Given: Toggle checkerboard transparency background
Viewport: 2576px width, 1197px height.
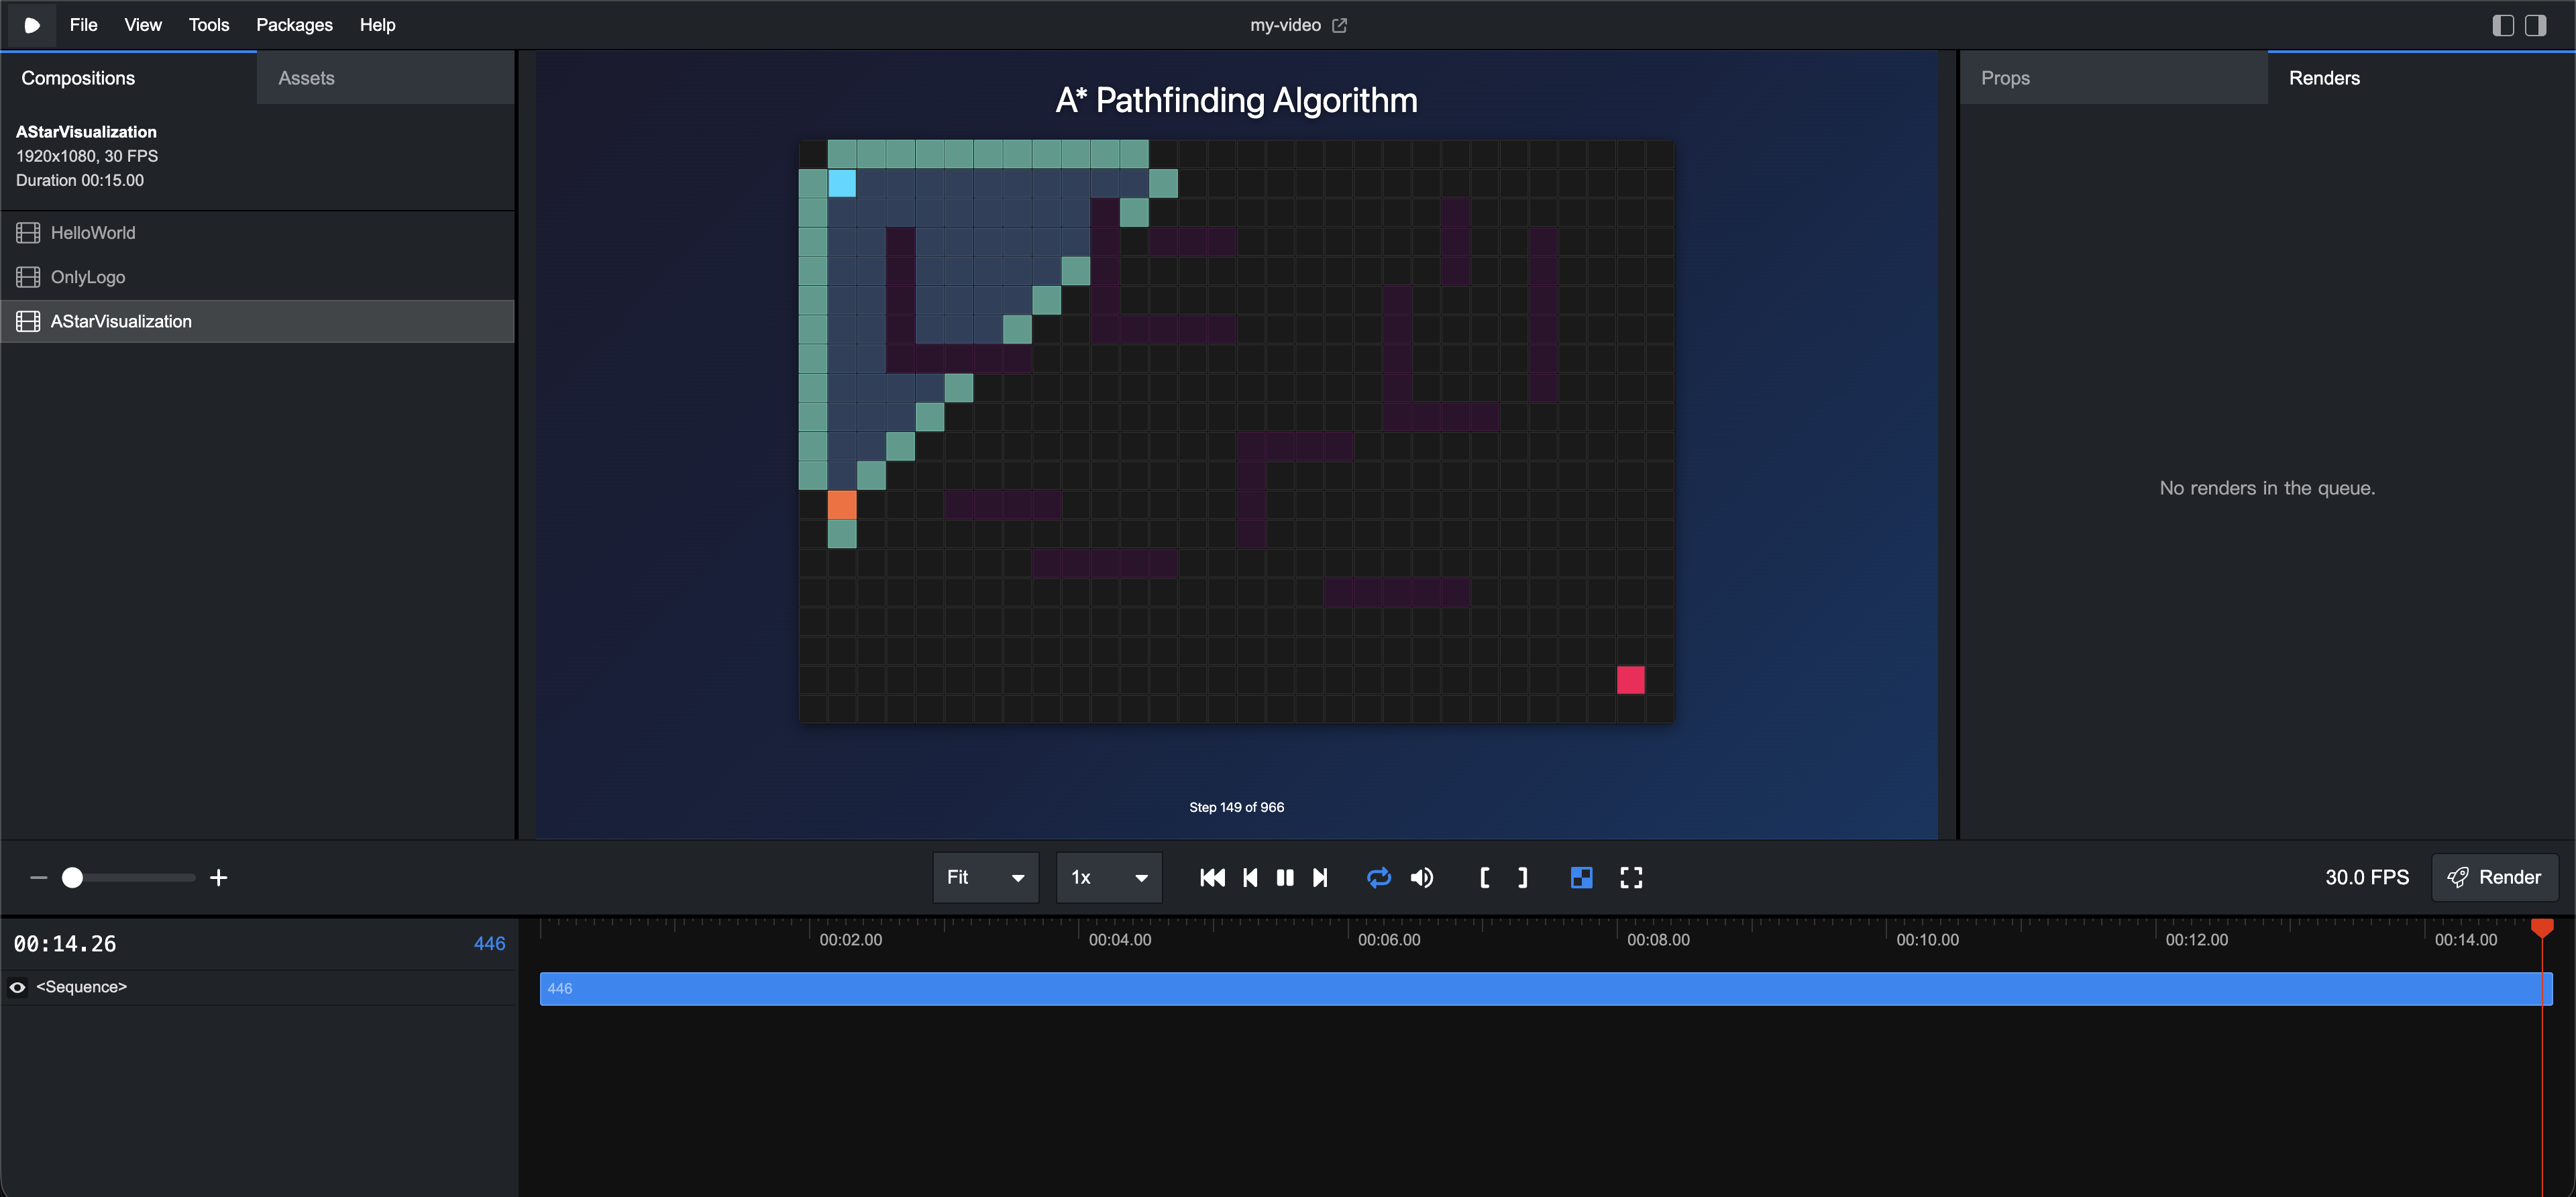Looking at the screenshot, I should point(1581,877).
